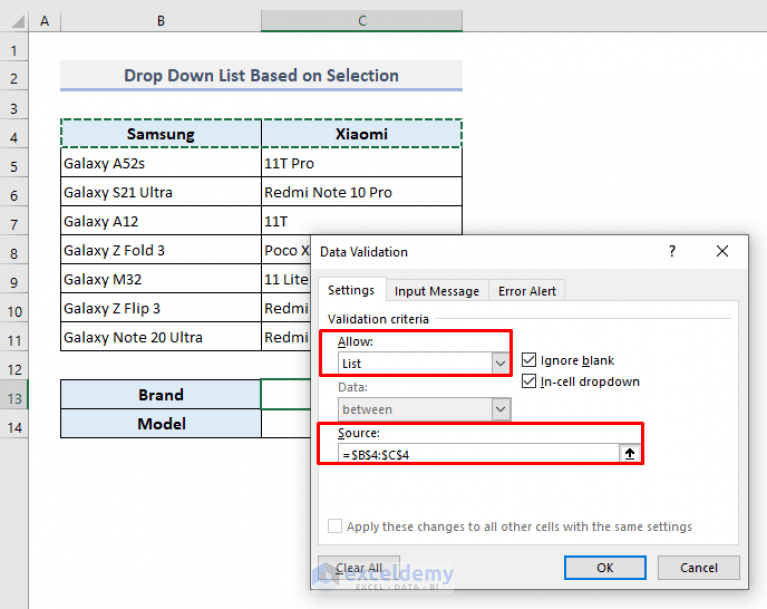Screen dimensions: 767x609
Task: Click the Galaxy Z Fold 3 cell
Action: click(161, 250)
